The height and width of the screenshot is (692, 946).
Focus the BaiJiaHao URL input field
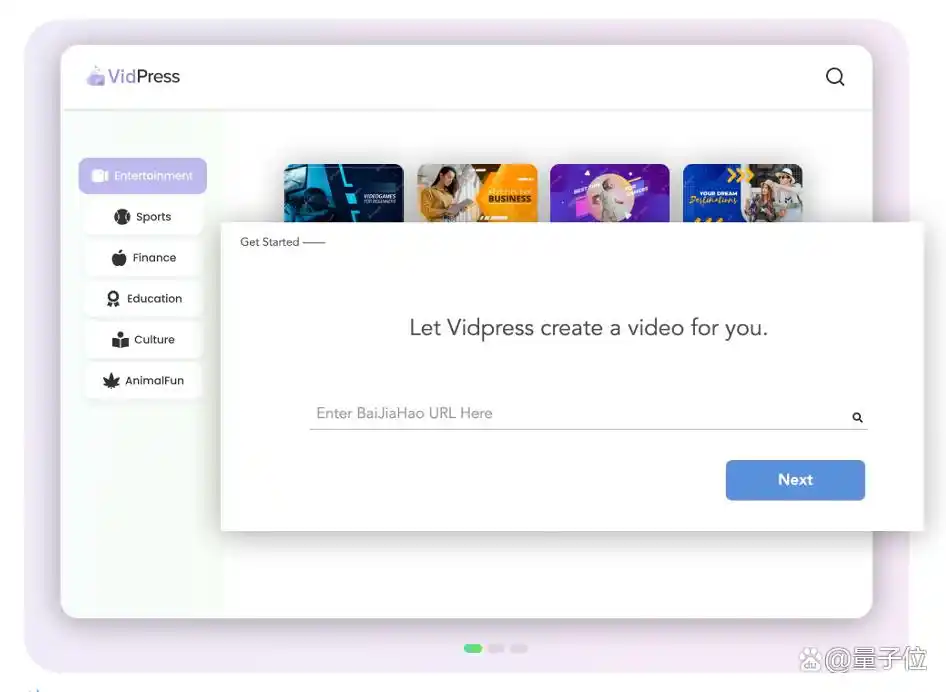(588, 414)
